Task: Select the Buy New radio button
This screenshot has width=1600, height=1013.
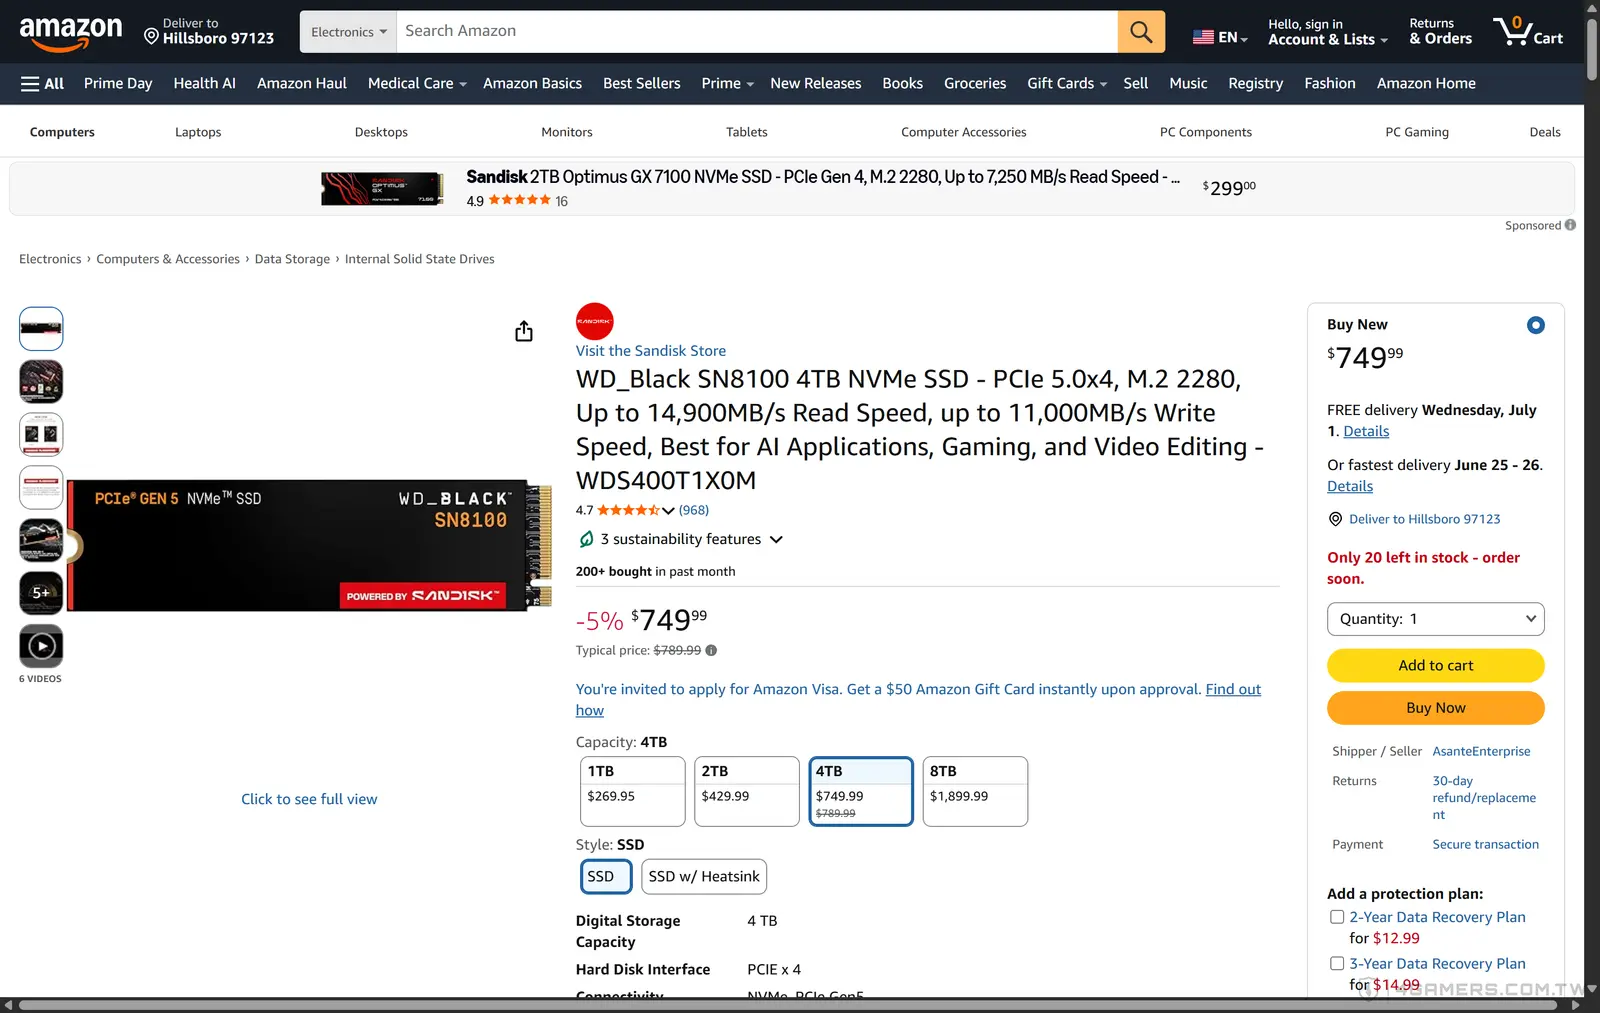Action: coord(1536,325)
